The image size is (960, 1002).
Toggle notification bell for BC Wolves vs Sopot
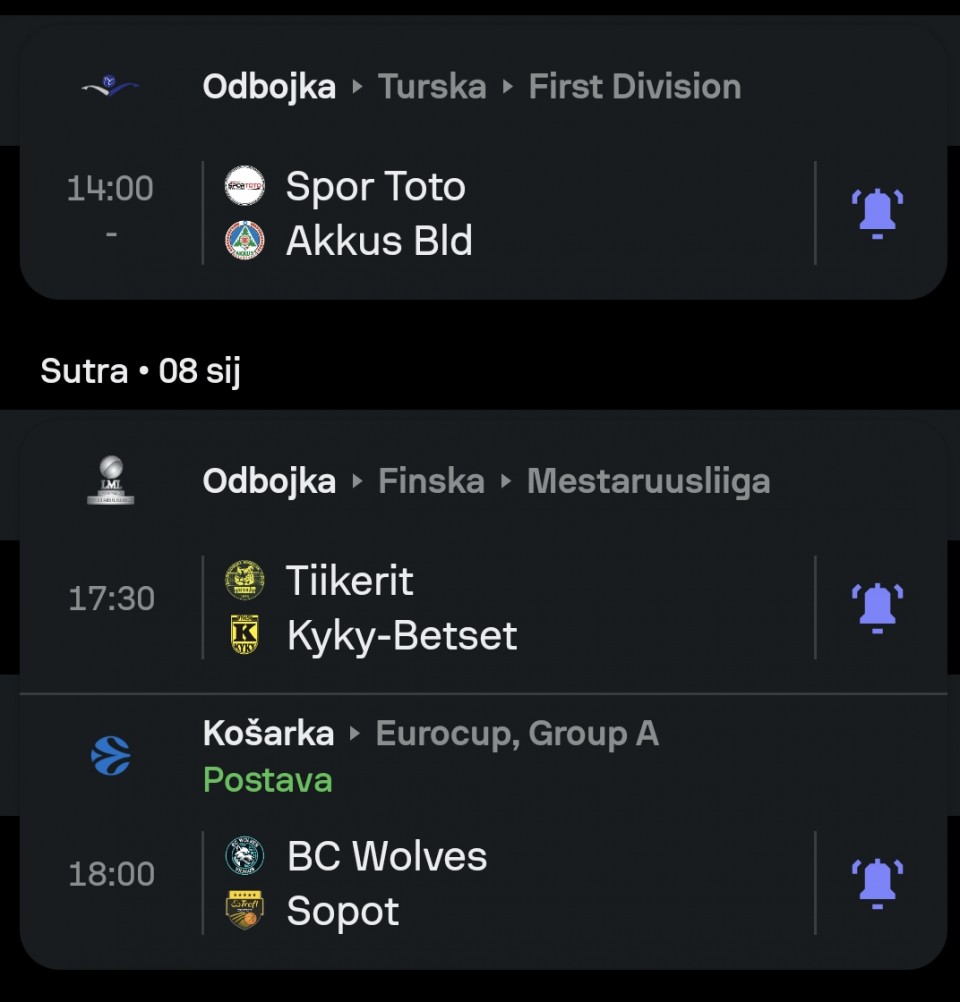click(x=877, y=883)
